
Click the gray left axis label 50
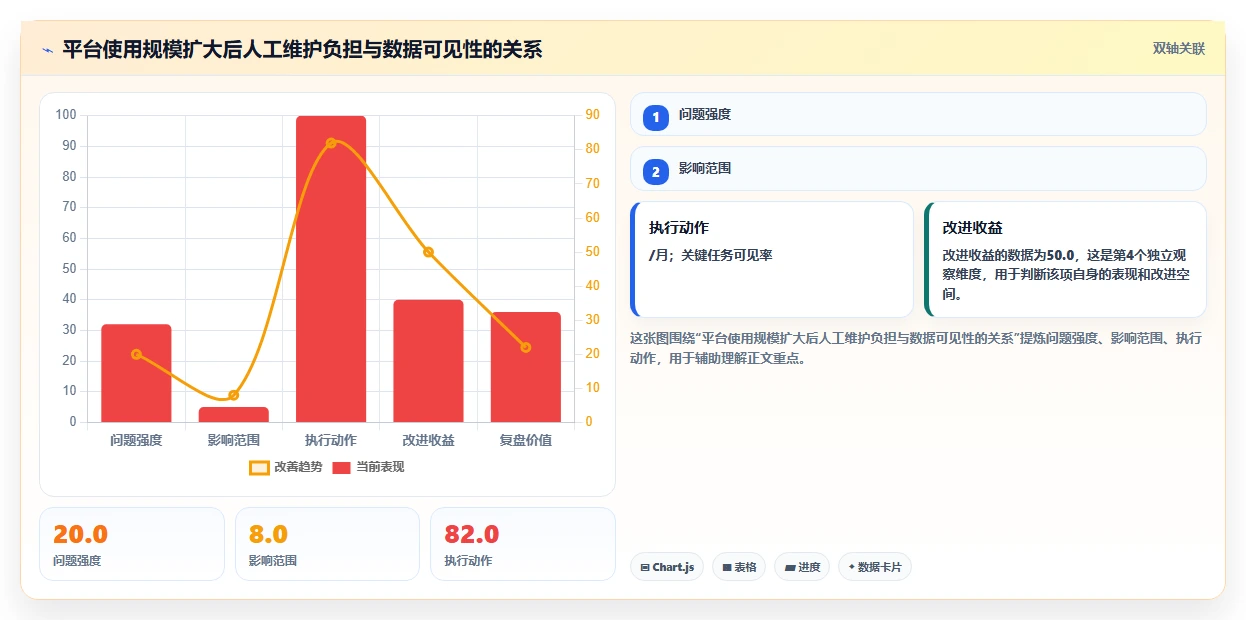click(x=69, y=269)
